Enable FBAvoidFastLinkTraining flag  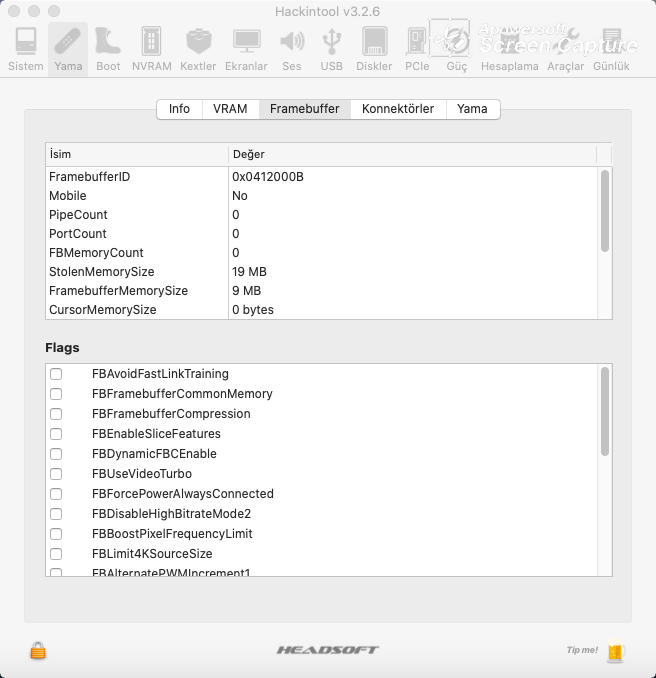[56, 374]
